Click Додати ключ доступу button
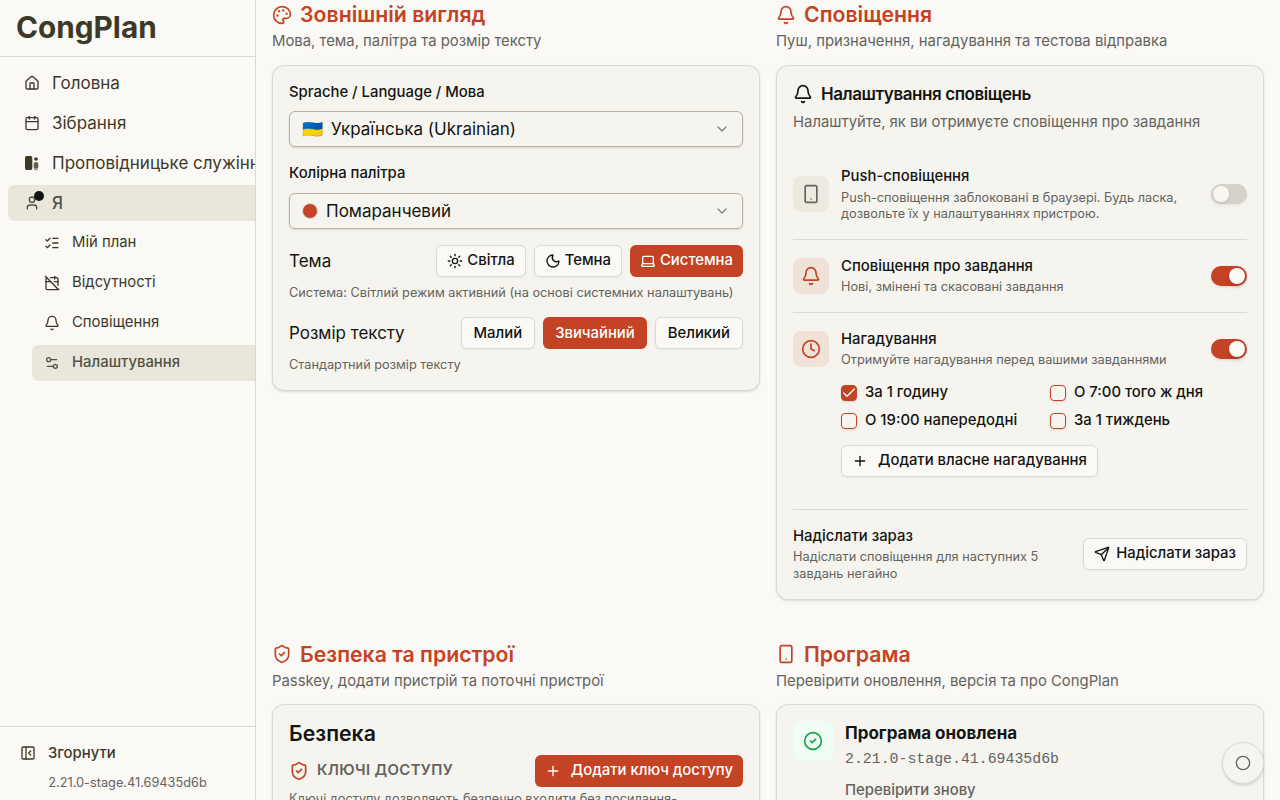This screenshot has height=800, width=1280. (x=639, y=771)
